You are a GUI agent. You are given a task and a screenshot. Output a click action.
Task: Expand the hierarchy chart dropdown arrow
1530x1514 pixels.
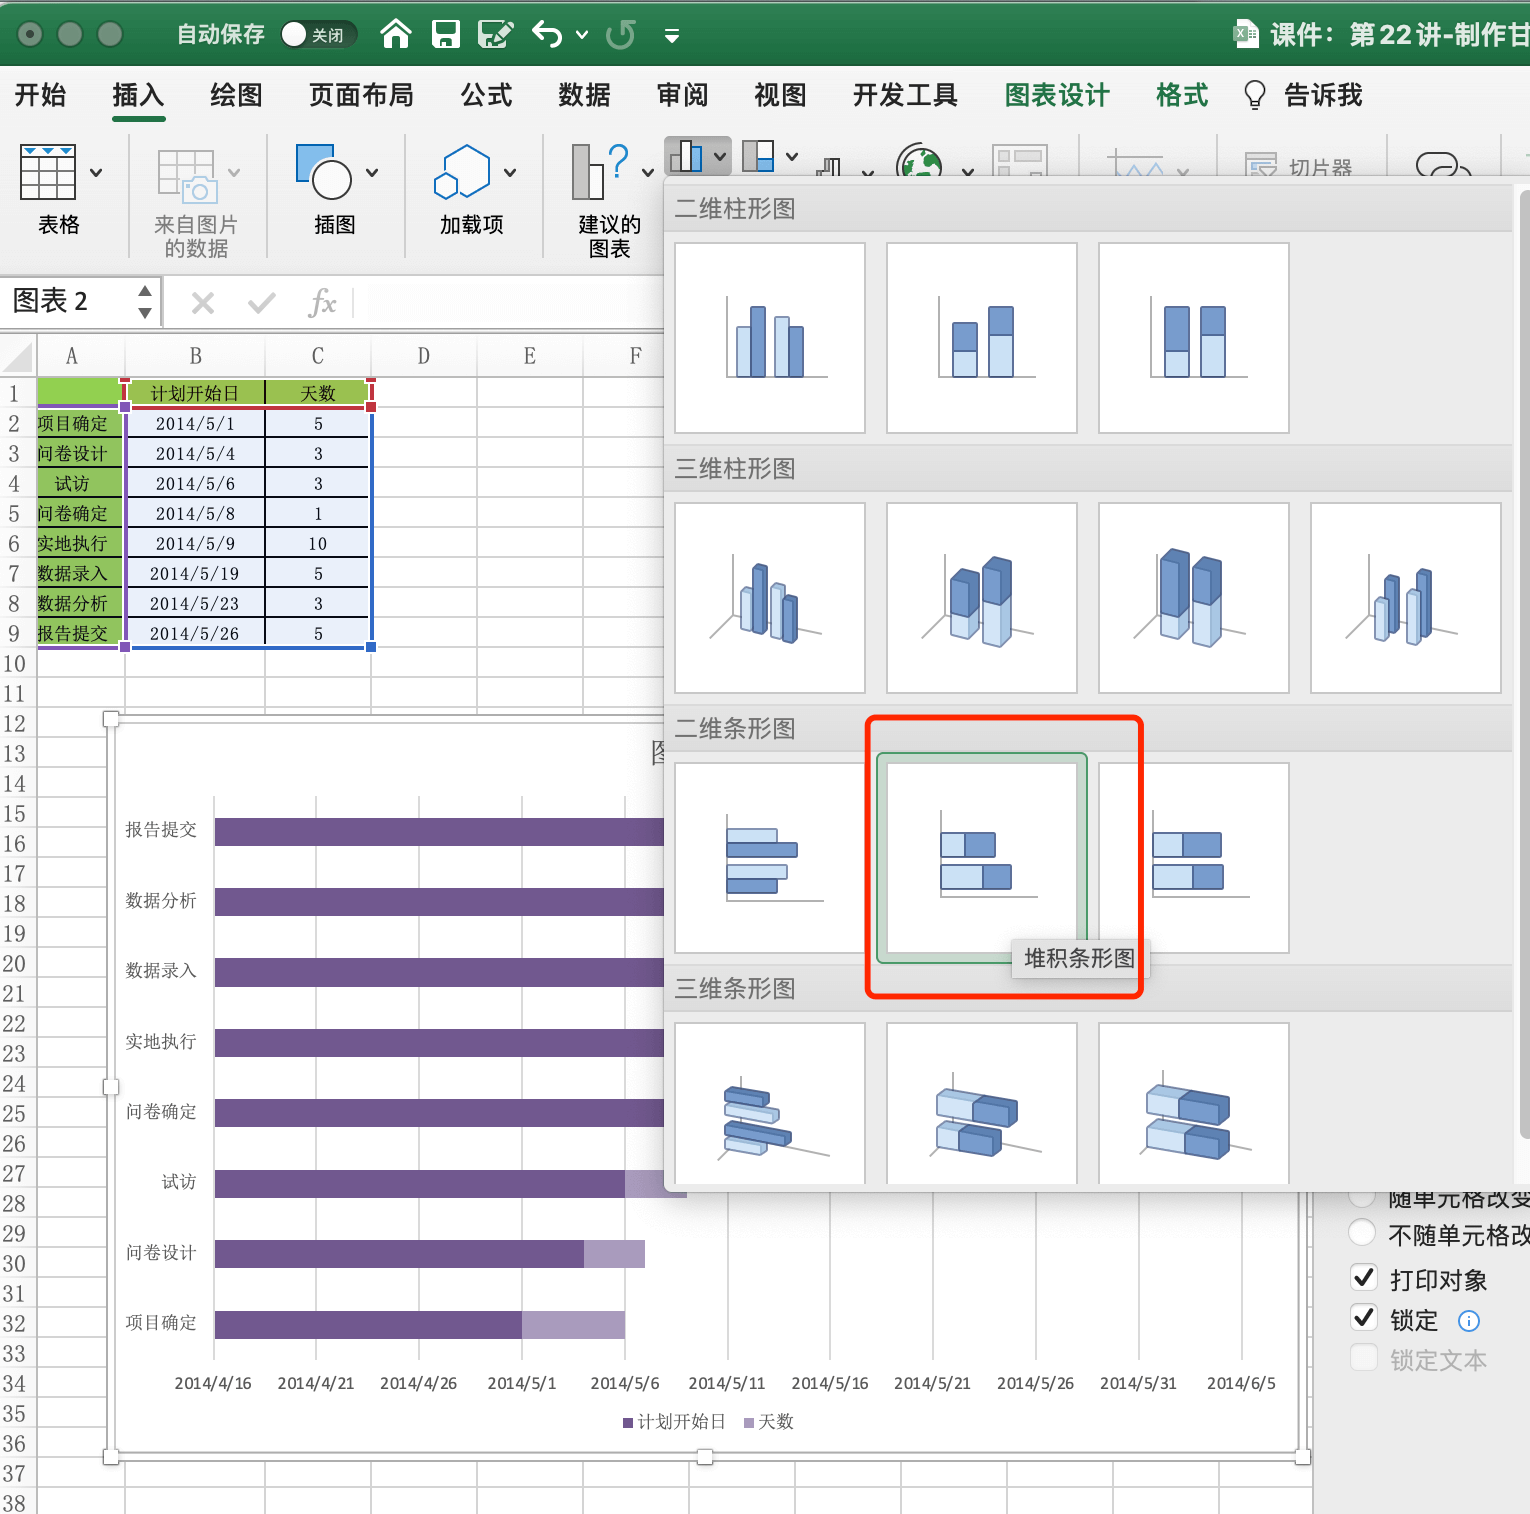pyautogui.click(x=792, y=156)
